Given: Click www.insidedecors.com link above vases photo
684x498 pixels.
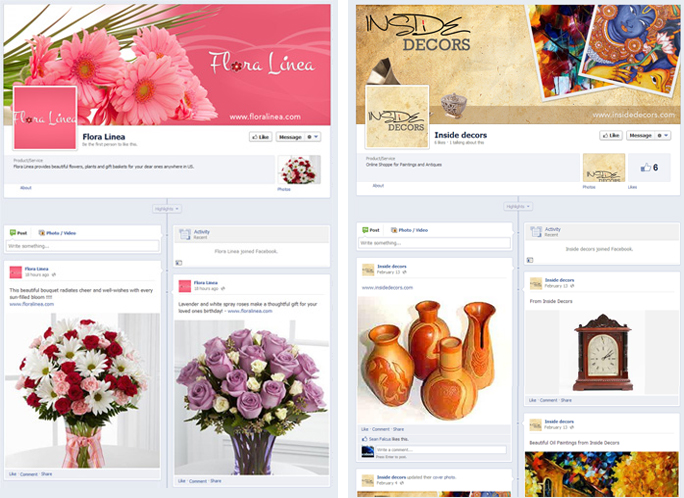Looking at the screenshot, I should pos(387,288).
